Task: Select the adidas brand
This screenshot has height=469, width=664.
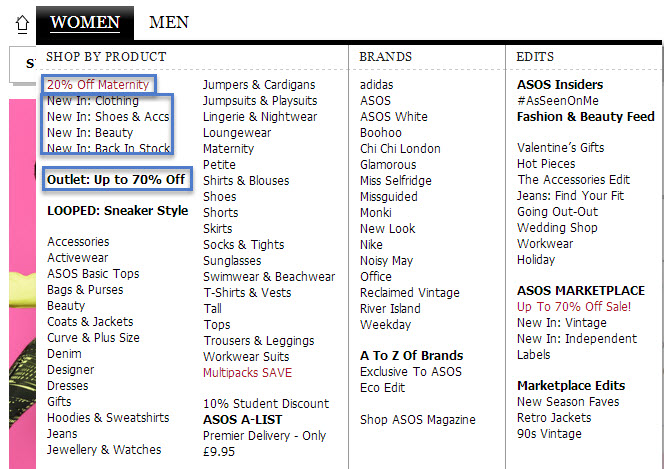Action: tap(376, 85)
